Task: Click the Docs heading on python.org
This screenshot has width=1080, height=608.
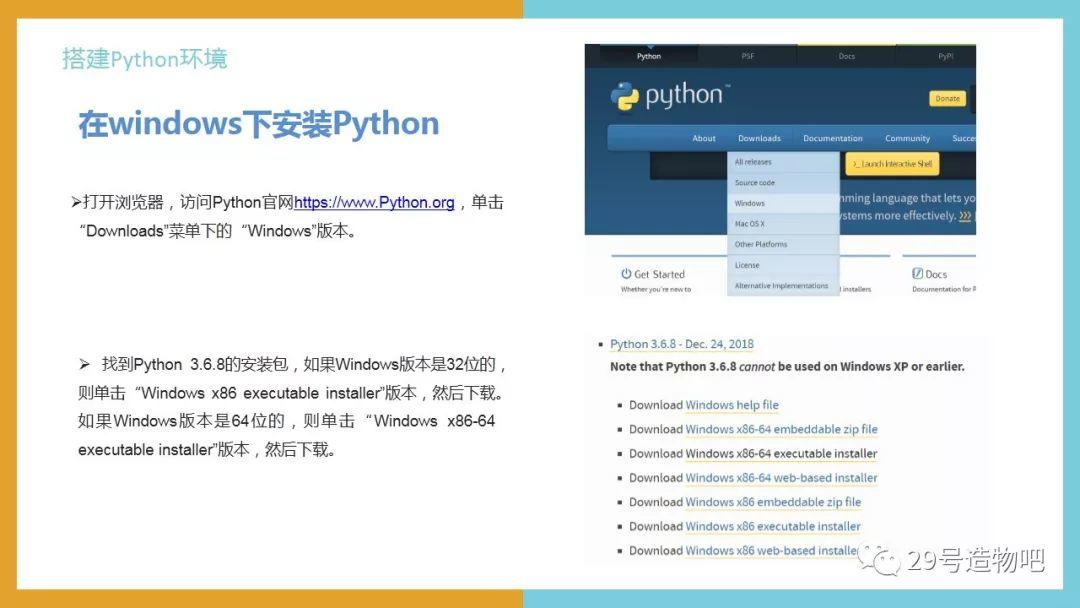Action: 935,274
